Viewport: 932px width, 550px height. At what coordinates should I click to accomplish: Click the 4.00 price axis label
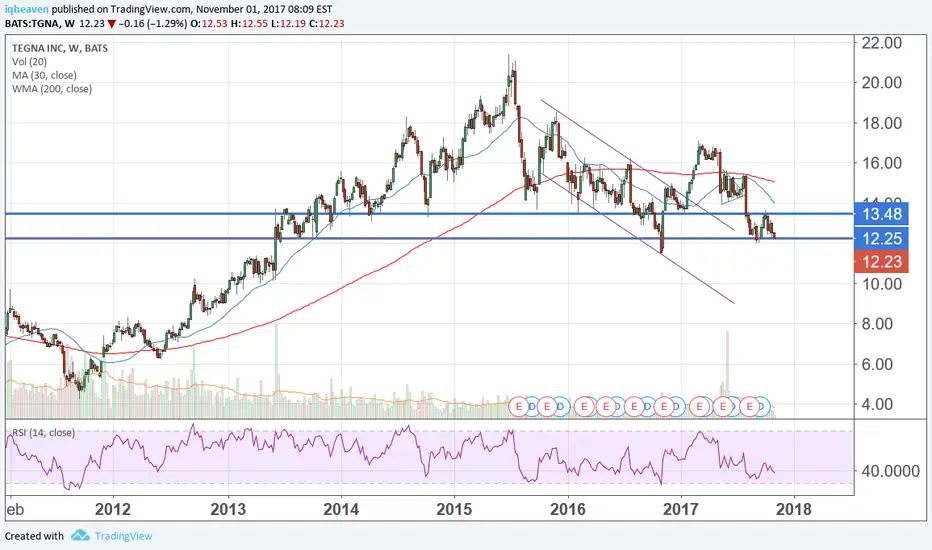[x=877, y=404]
